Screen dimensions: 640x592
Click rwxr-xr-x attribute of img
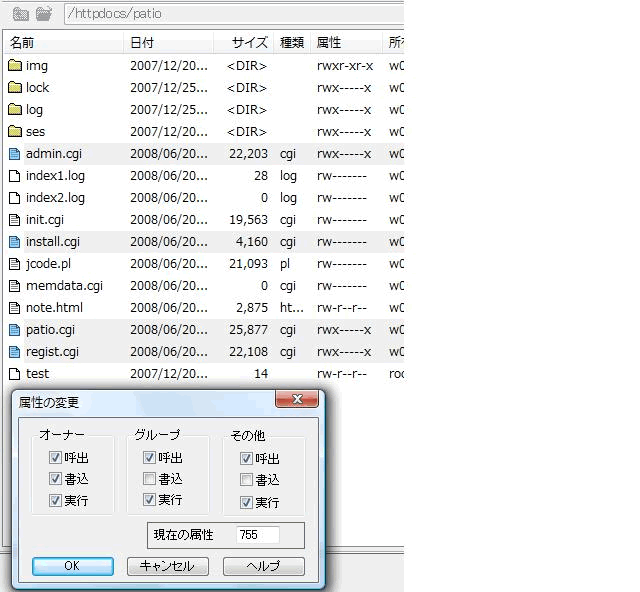[x=345, y=65]
